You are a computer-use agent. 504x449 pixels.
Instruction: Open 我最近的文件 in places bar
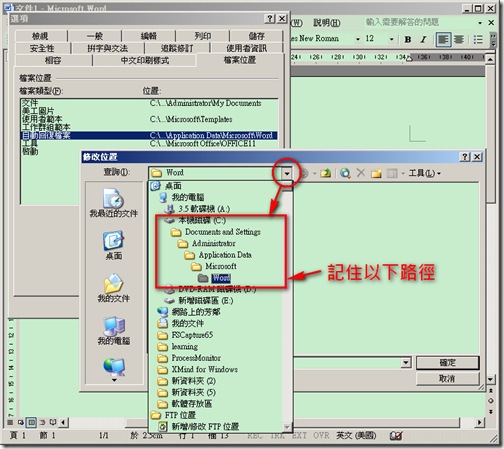(x=113, y=203)
